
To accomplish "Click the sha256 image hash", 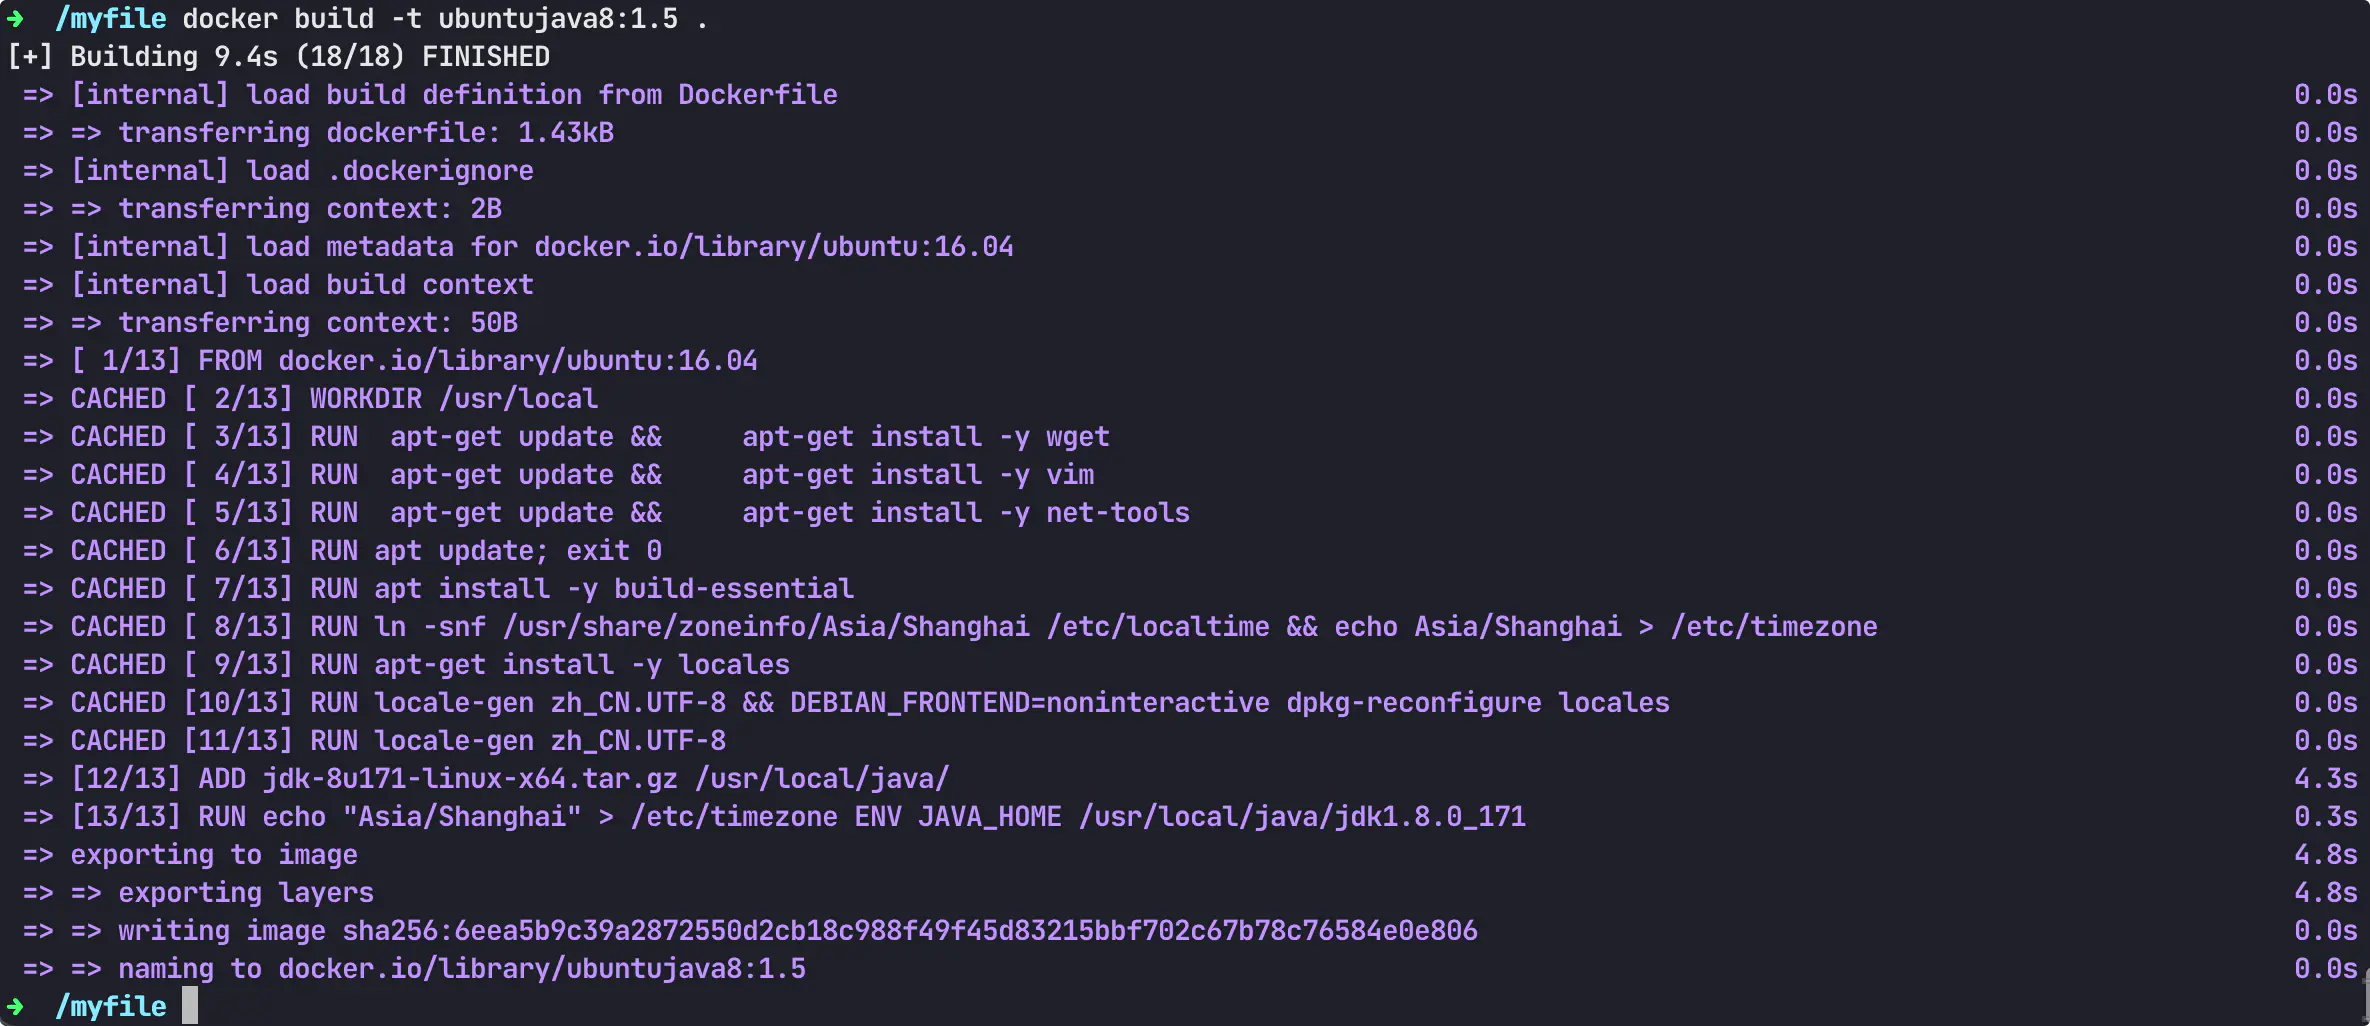I will tap(909, 931).
